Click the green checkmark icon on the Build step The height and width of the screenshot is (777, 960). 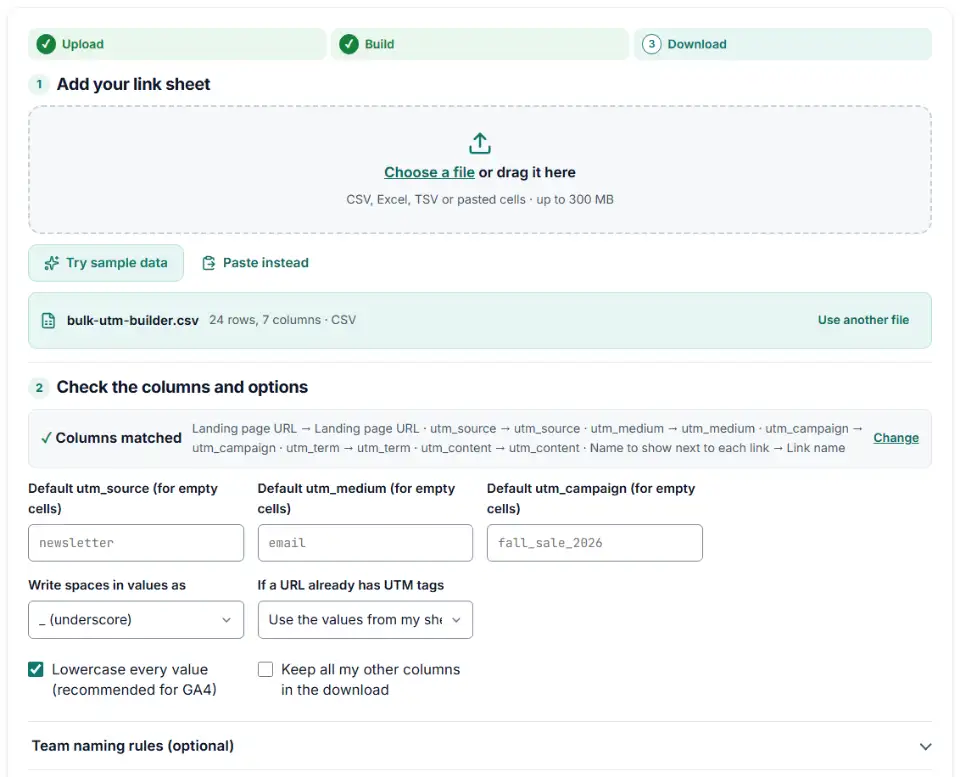(349, 44)
